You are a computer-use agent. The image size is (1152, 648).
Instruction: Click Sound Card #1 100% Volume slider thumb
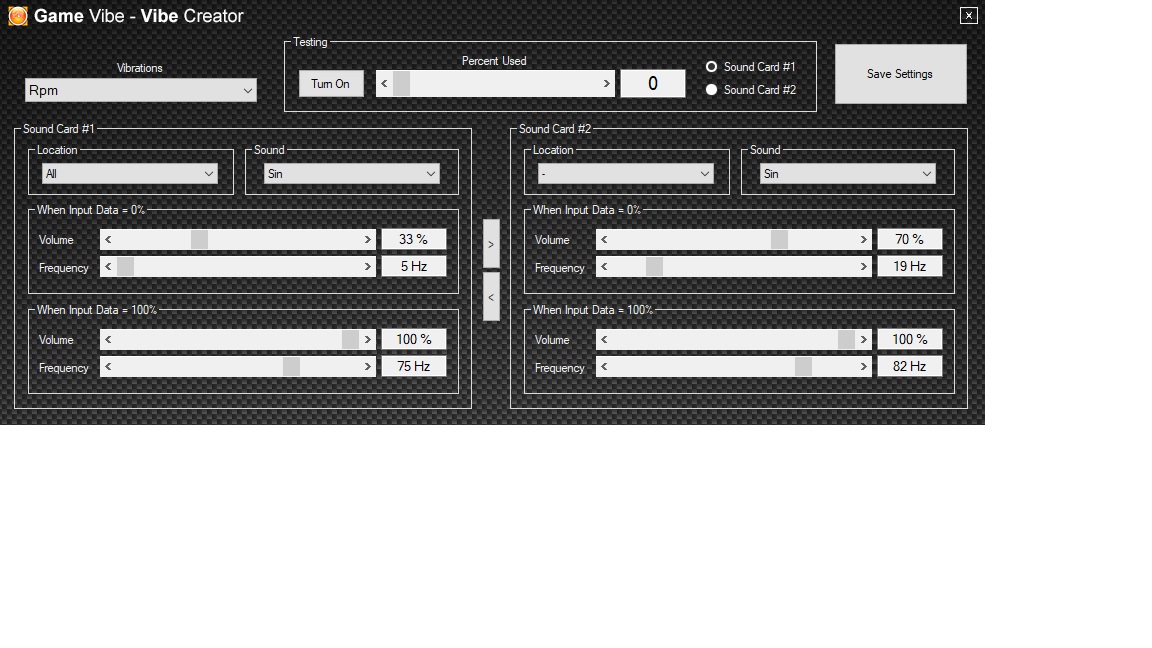pyautogui.click(x=350, y=339)
